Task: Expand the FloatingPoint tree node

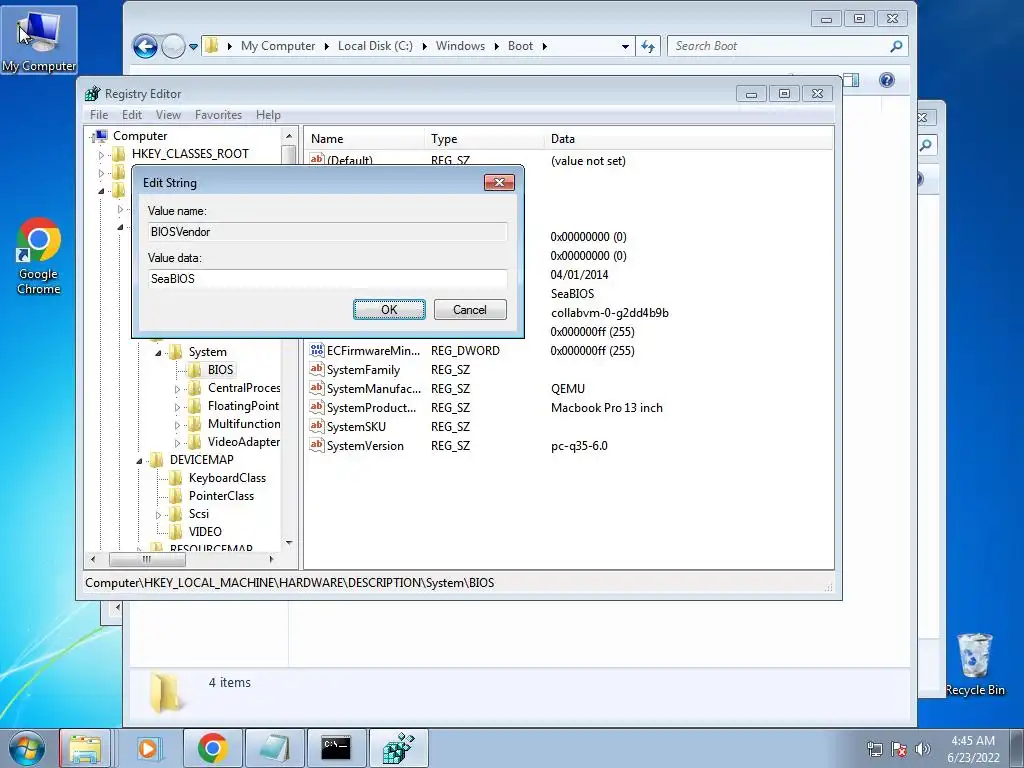Action: click(x=177, y=408)
